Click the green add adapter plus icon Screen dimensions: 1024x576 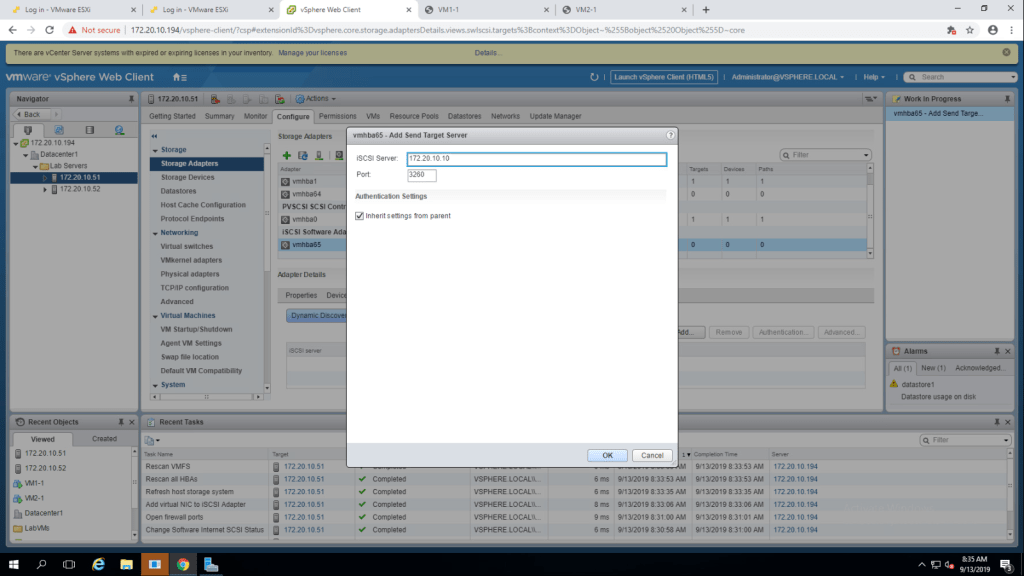point(287,155)
